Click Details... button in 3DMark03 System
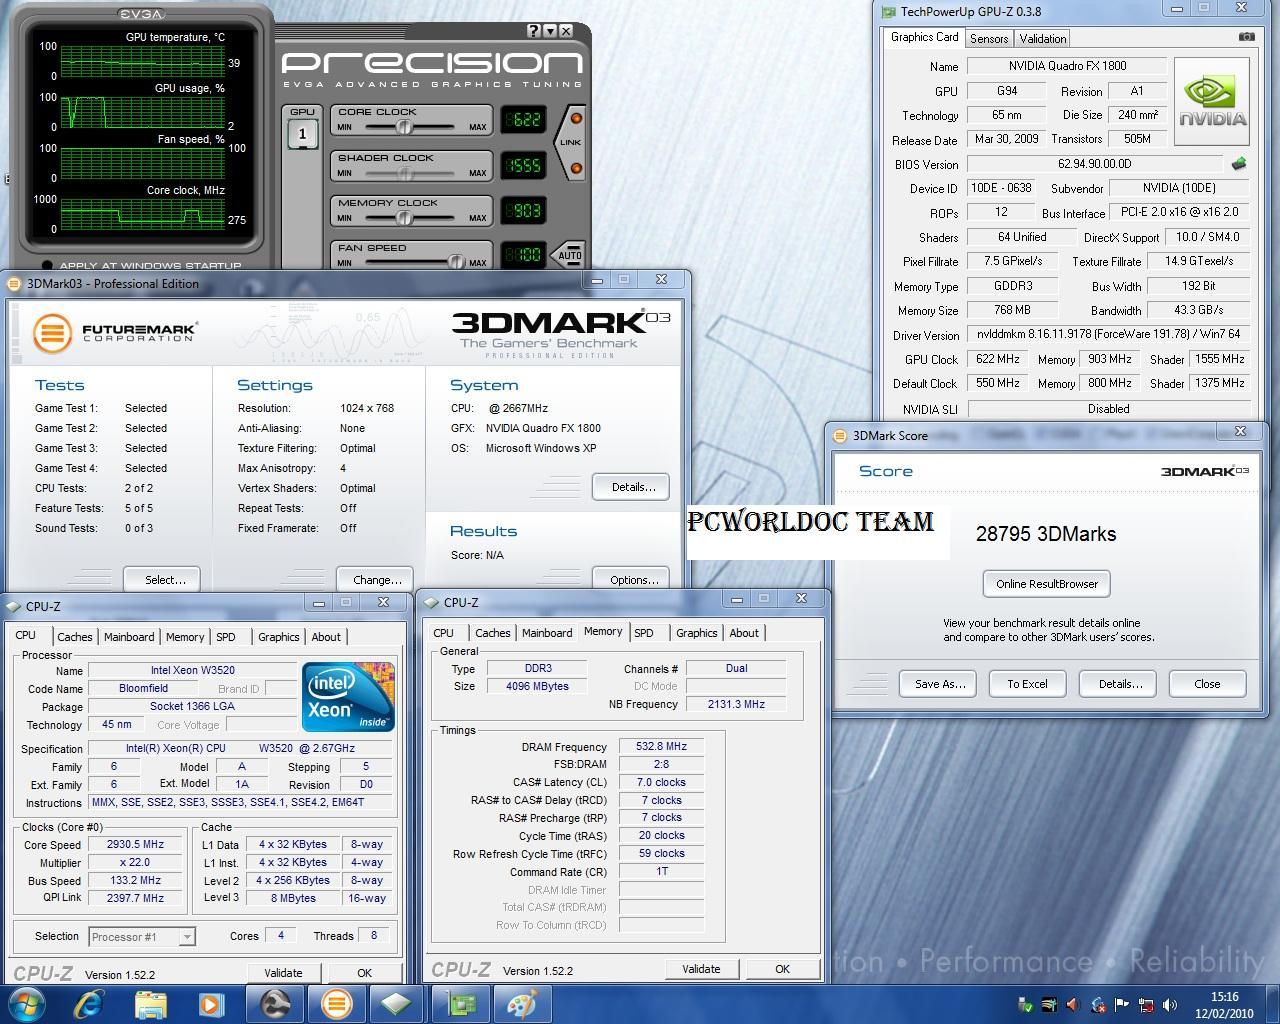Viewport: 1280px width, 1024px height. [631, 487]
